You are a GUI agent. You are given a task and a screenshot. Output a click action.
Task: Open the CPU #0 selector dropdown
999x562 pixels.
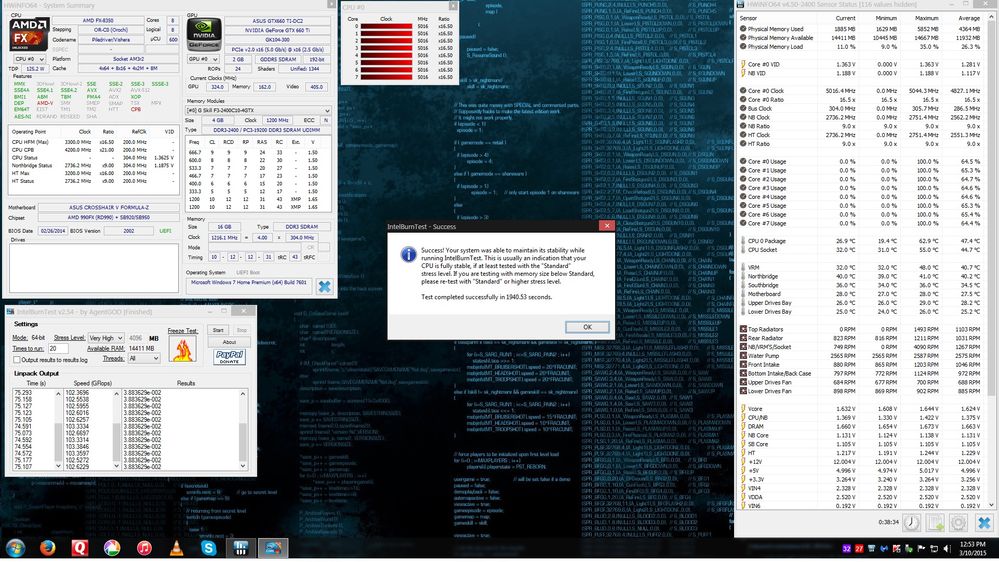[28, 59]
